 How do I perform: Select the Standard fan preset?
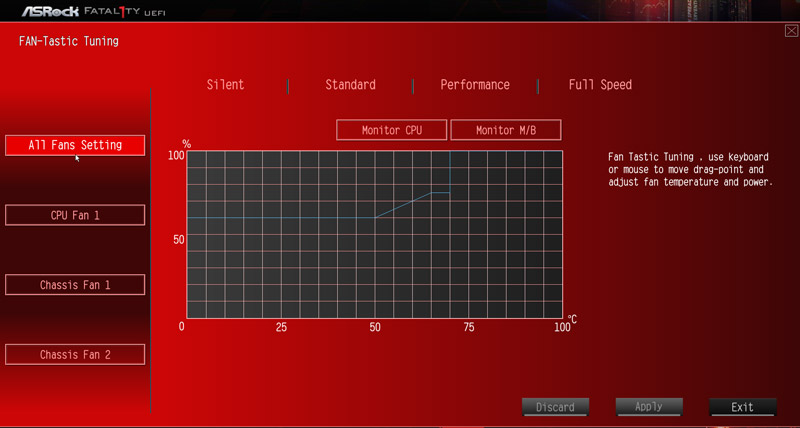pyautogui.click(x=351, y=85)
